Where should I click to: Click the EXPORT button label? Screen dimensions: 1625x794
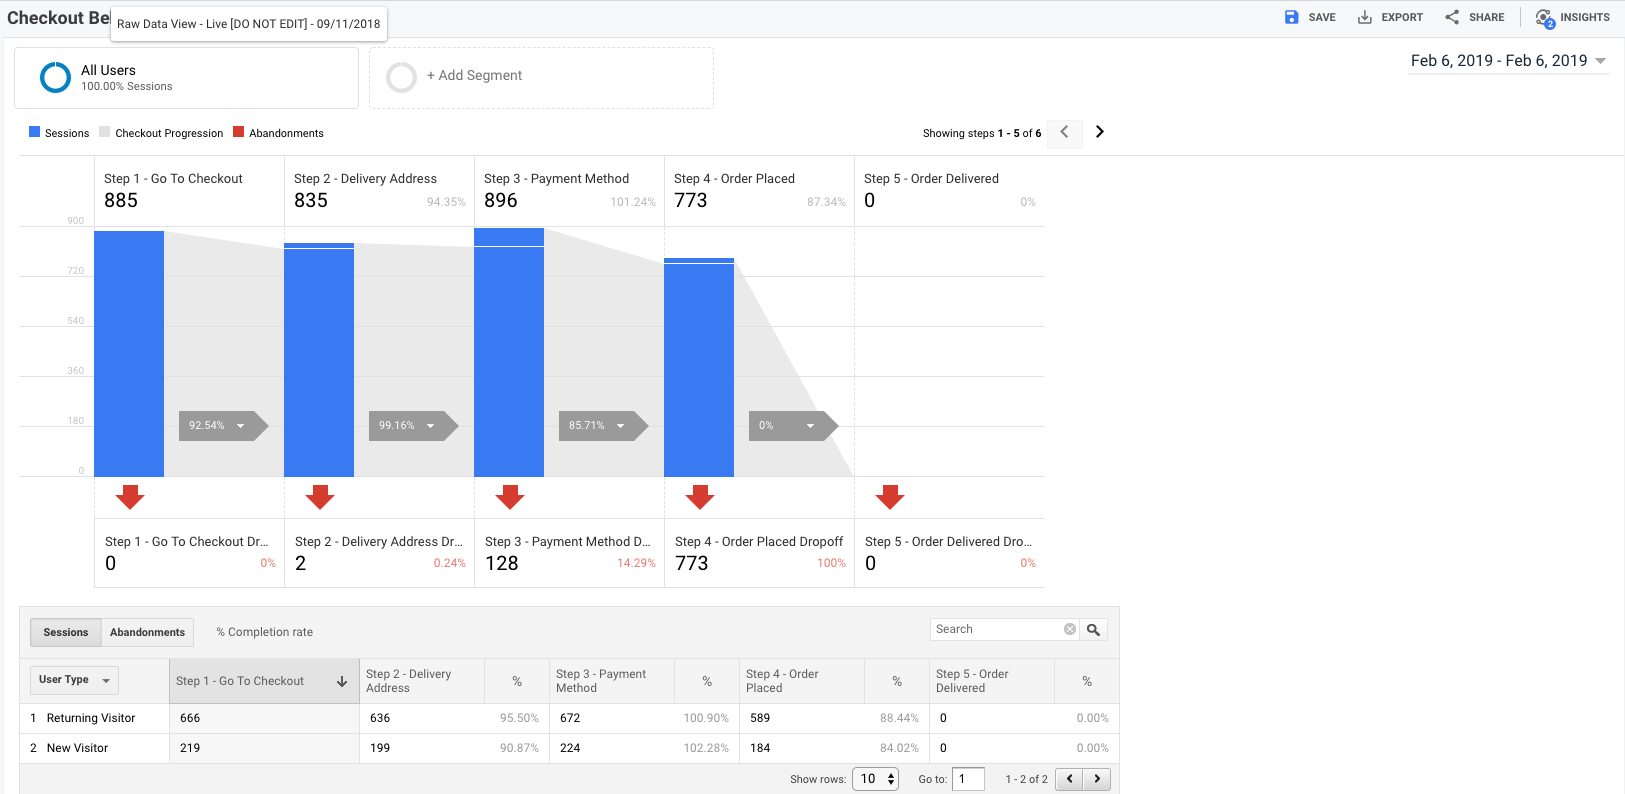[1402, 17]
